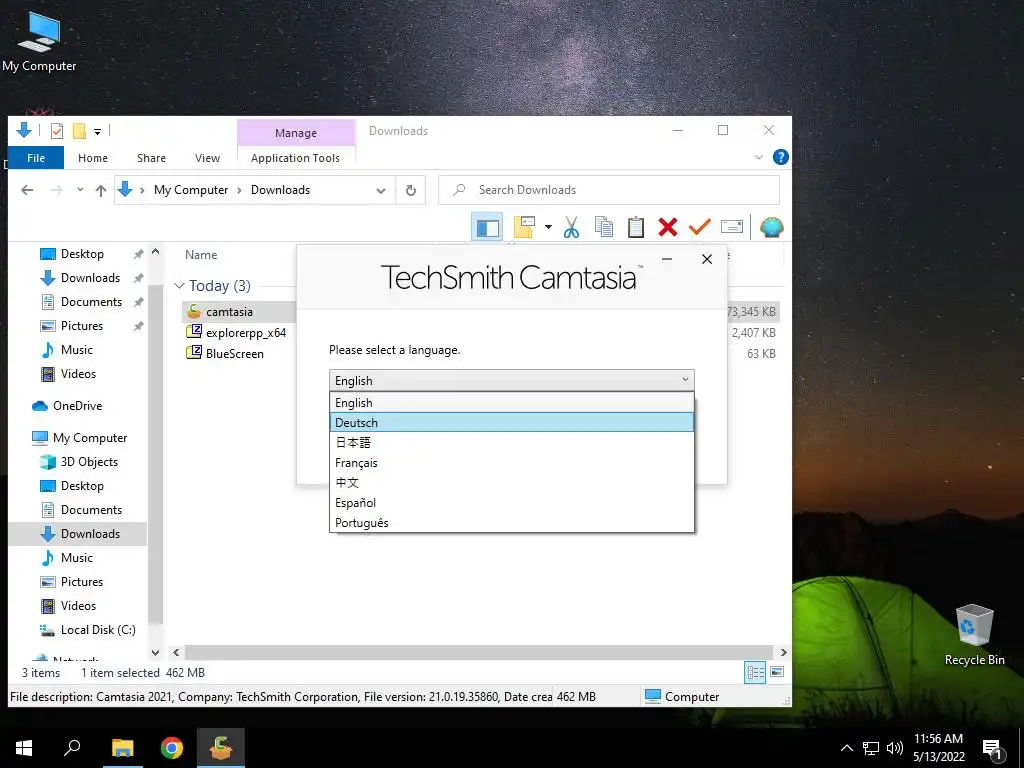The image size is (1024, 768).
Task: Open Explorer help question mark
Action: 780,157
